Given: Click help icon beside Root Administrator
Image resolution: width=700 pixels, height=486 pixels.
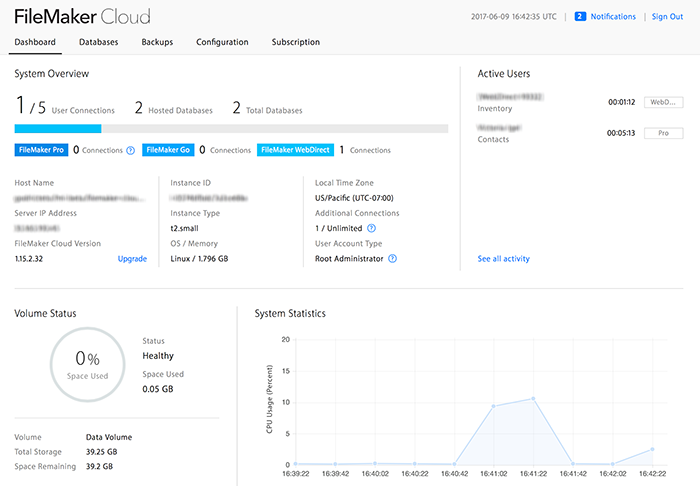Looking at the screenshot, I should [x=392, y=258].
